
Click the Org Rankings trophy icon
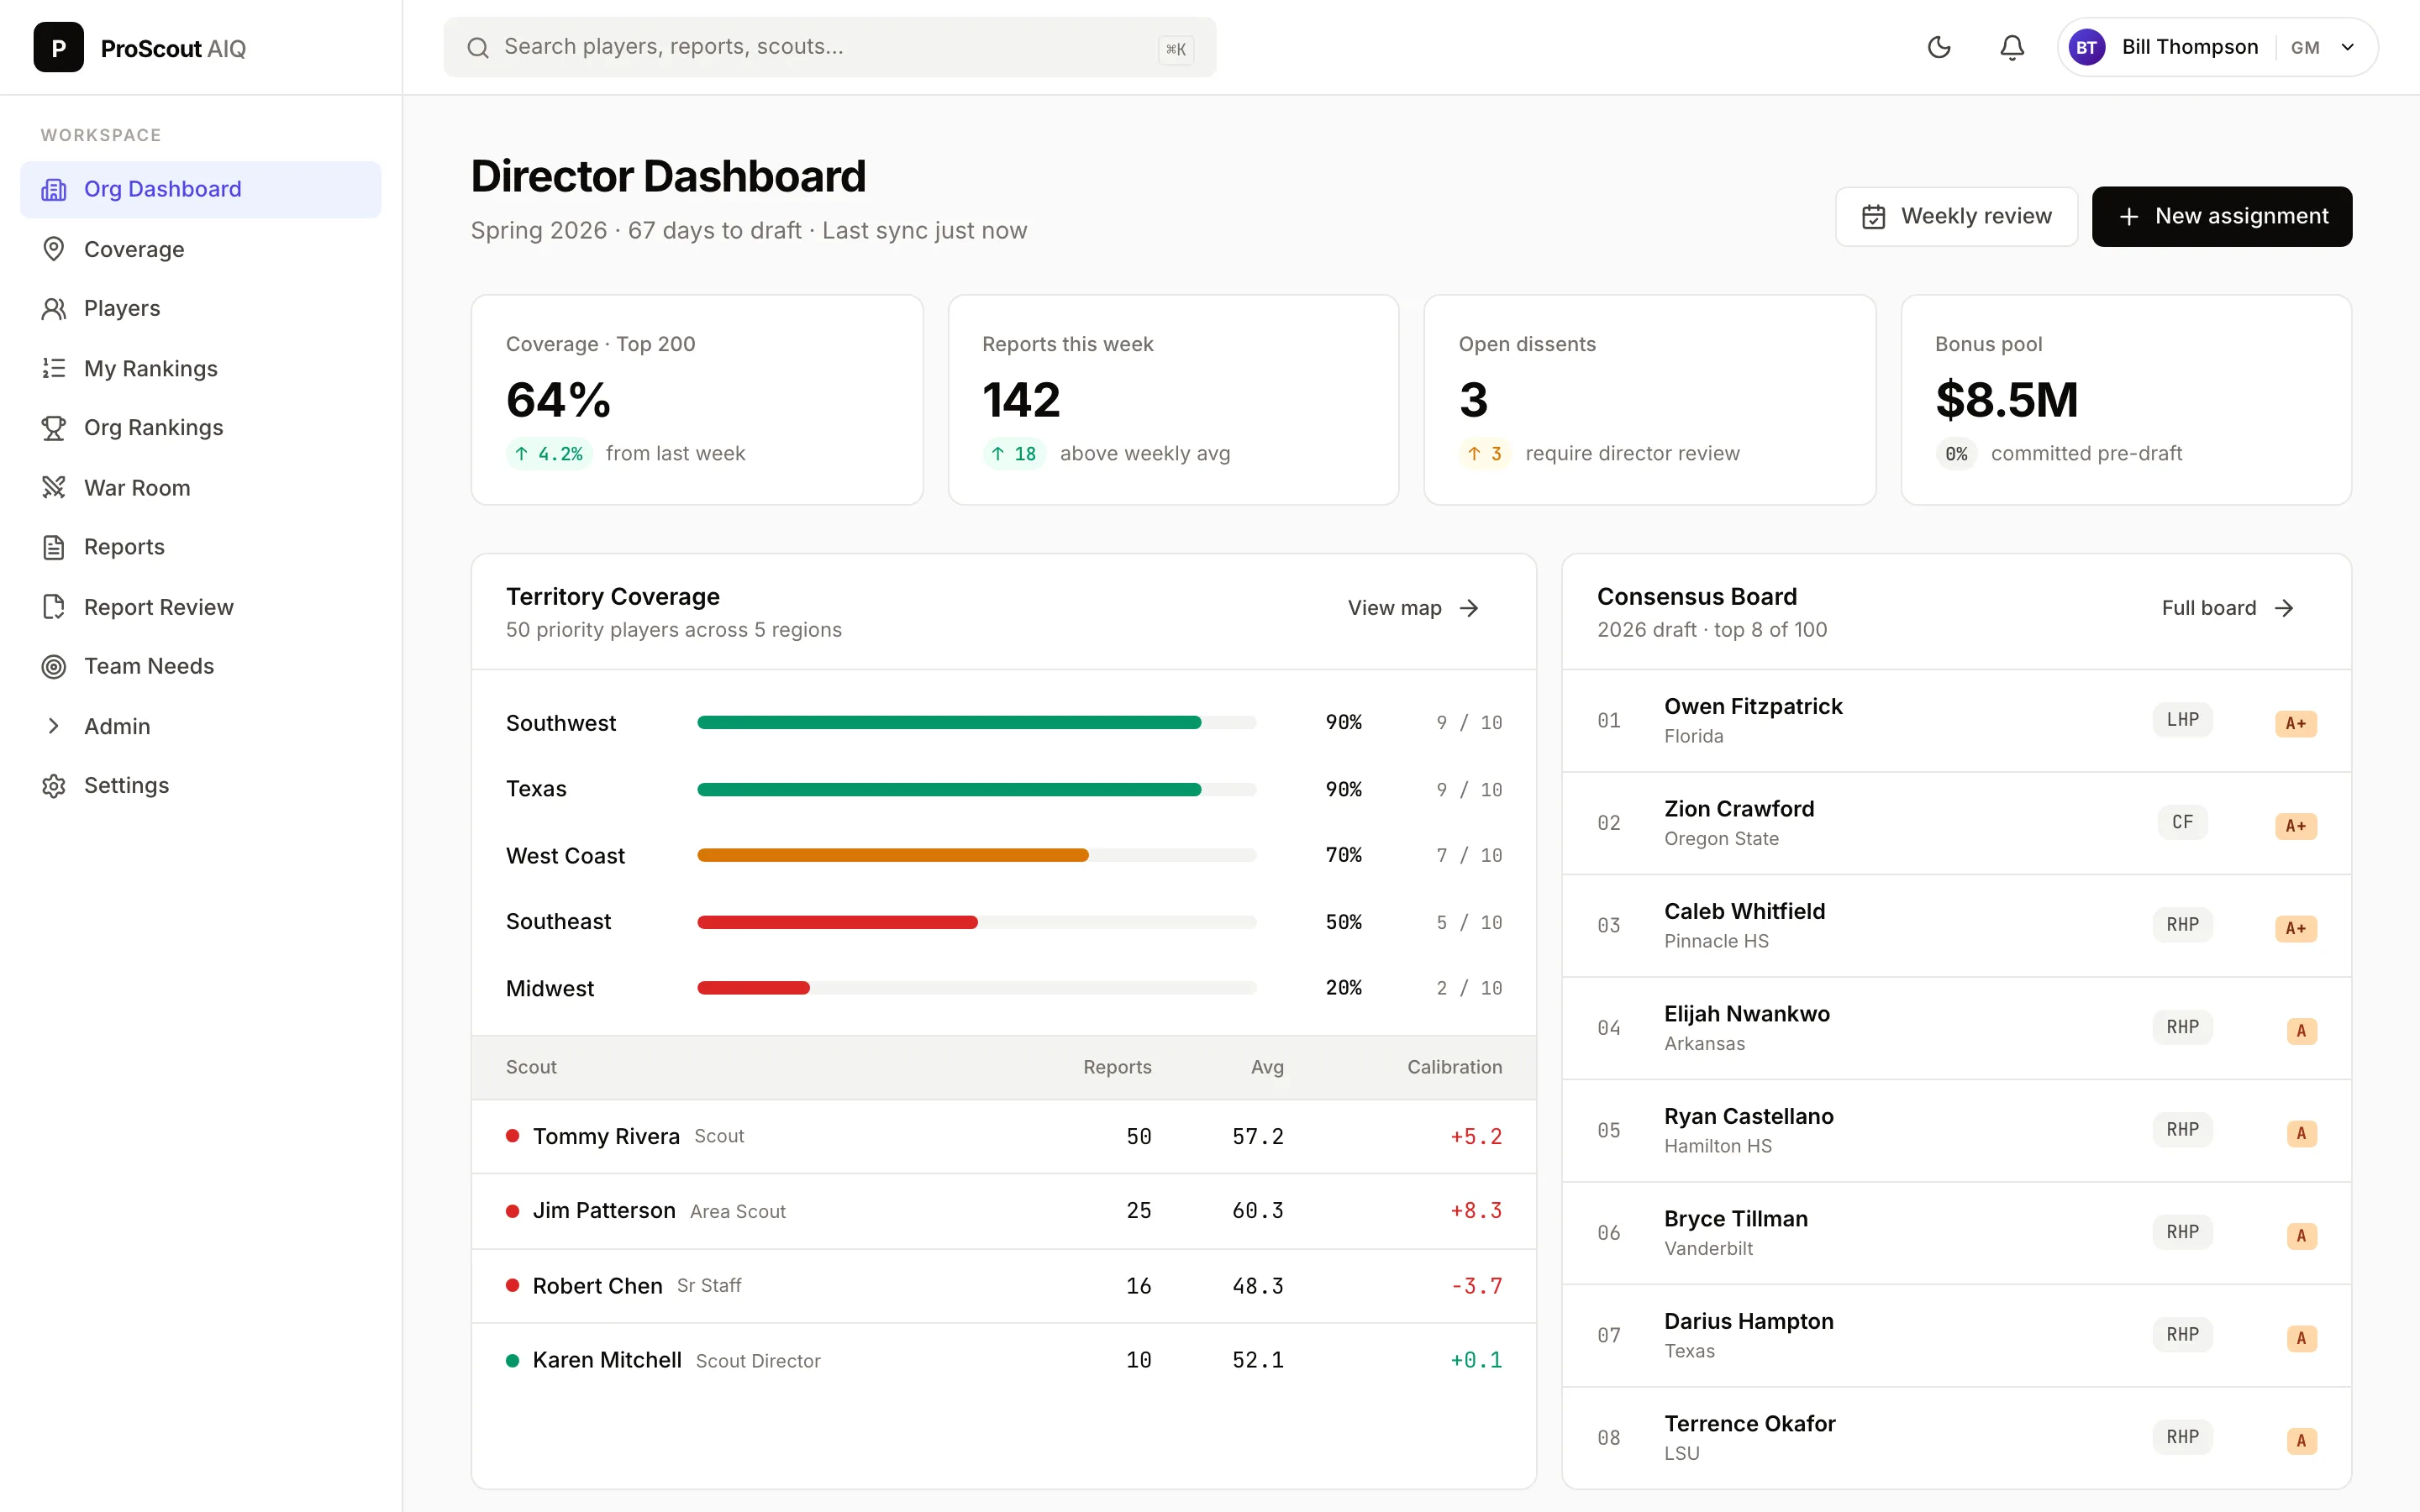[54, 427]
